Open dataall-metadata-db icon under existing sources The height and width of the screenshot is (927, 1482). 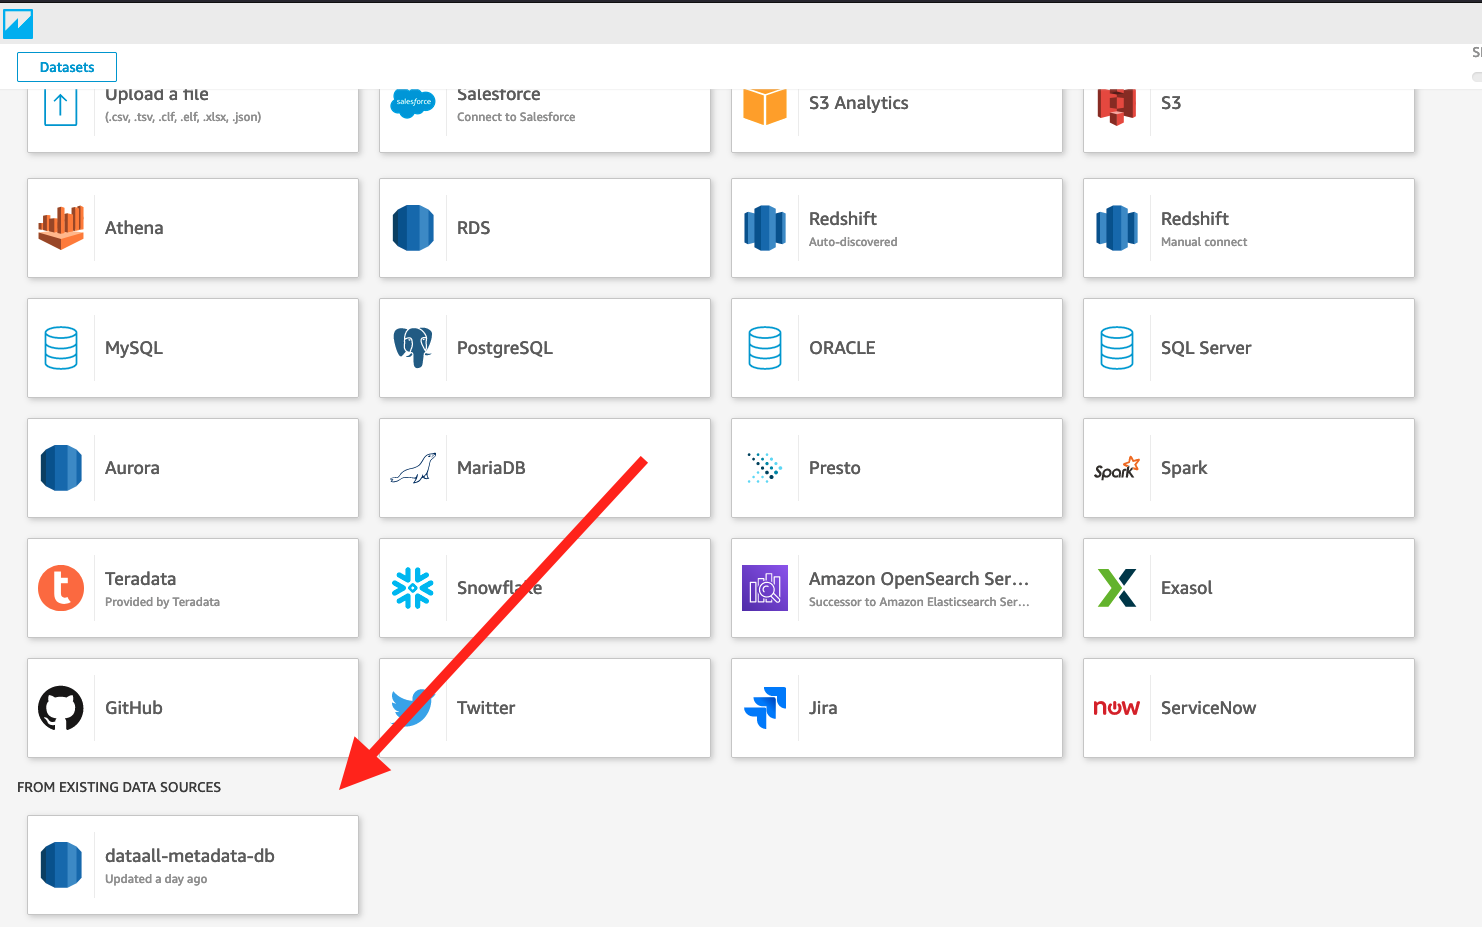[x=61, y=865]
